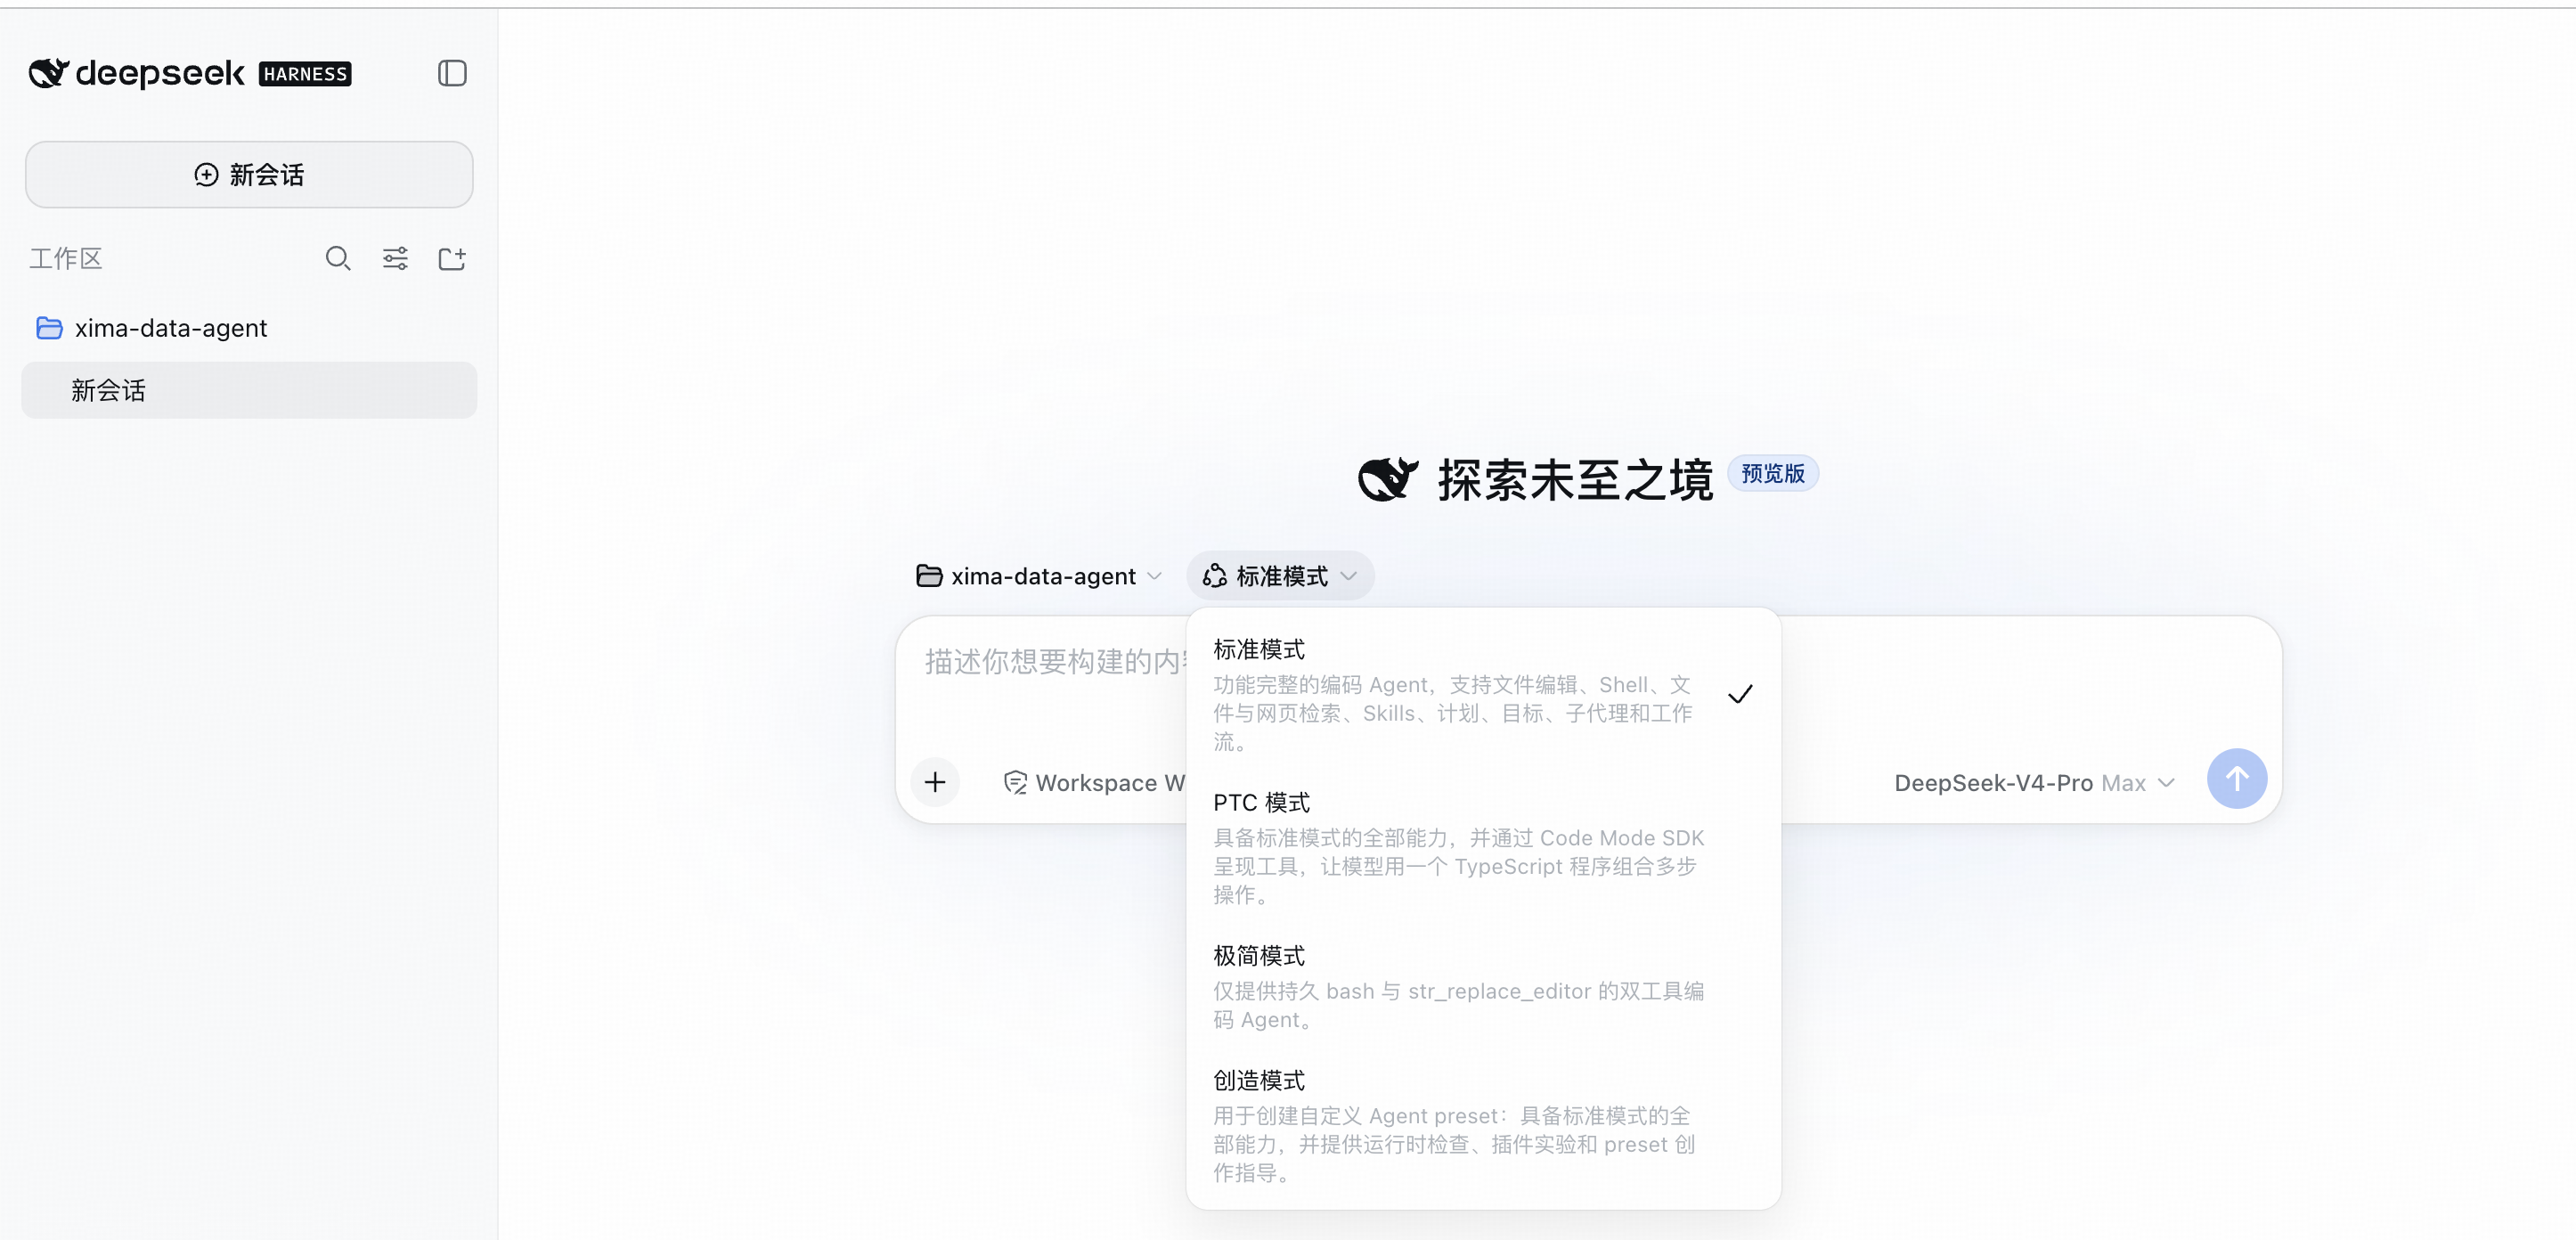Add a new workspace folder icon
The height and width of the screenshot is (1240, 2576).
tap(452, 259)
